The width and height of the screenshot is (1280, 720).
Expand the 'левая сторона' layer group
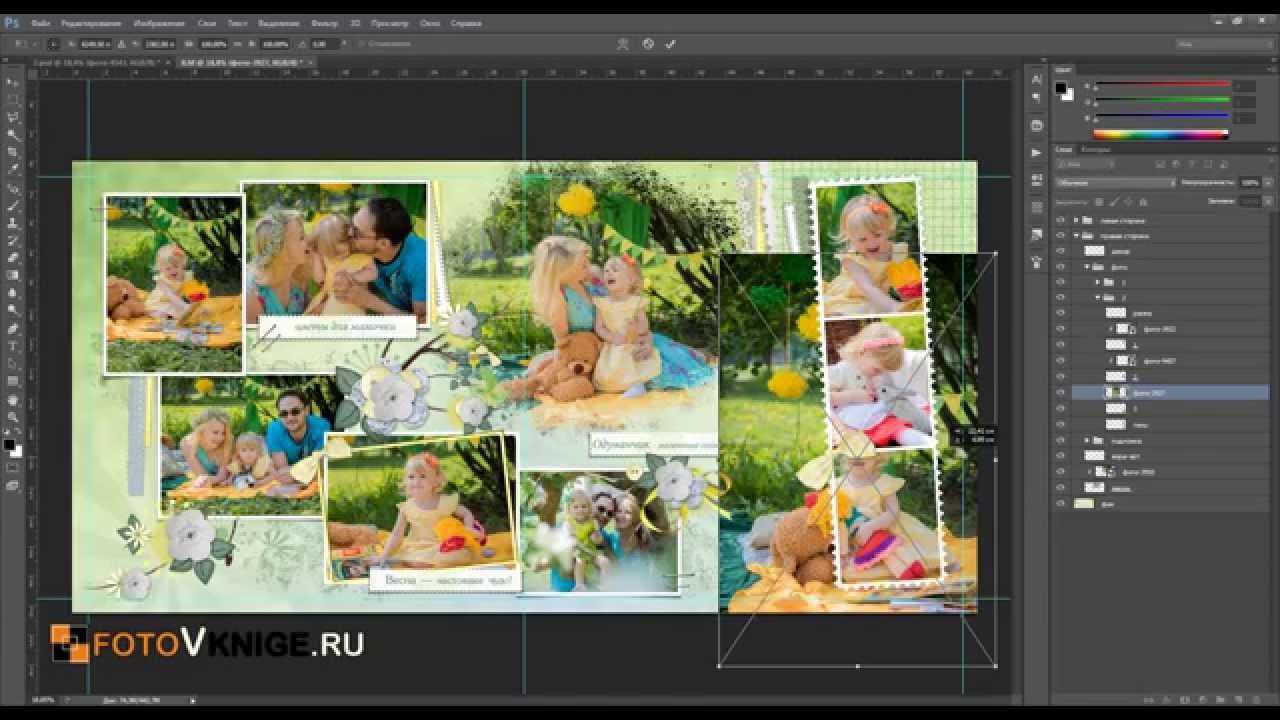tap(1076, 220)
